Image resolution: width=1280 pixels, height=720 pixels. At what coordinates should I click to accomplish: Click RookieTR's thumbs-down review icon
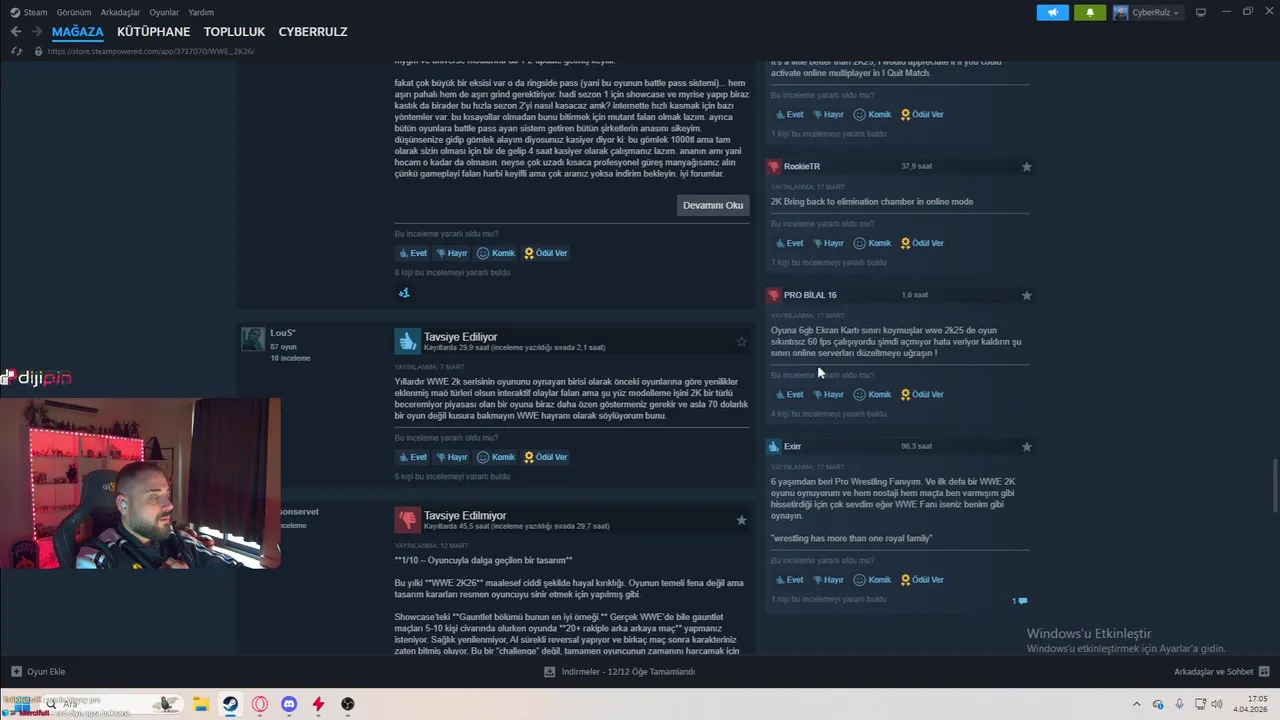[773, 166]
